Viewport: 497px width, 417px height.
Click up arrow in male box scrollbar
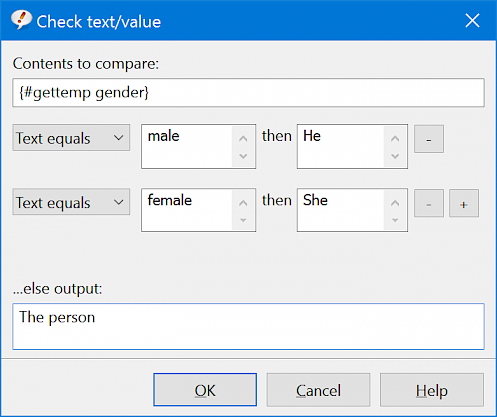[243, 138]
